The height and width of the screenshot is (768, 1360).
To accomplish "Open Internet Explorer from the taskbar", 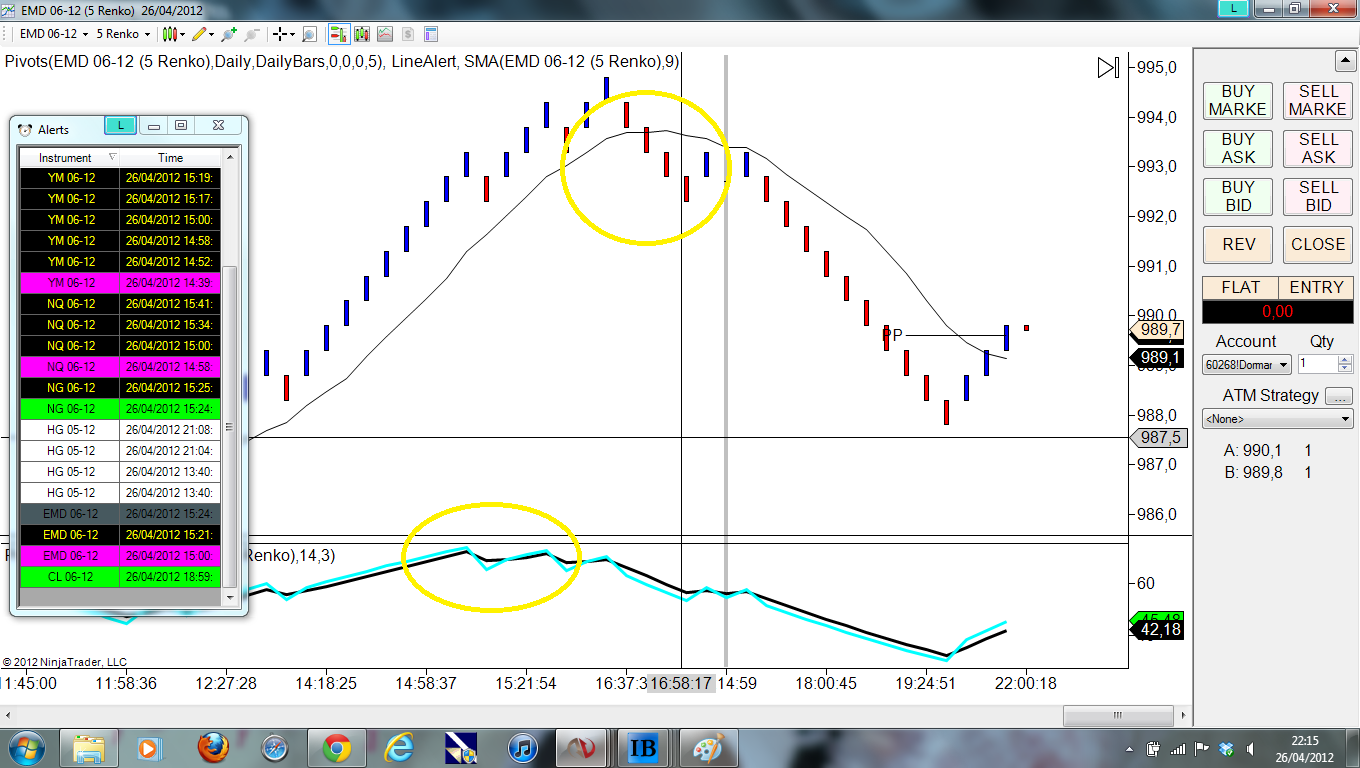I will coord(399,747).
